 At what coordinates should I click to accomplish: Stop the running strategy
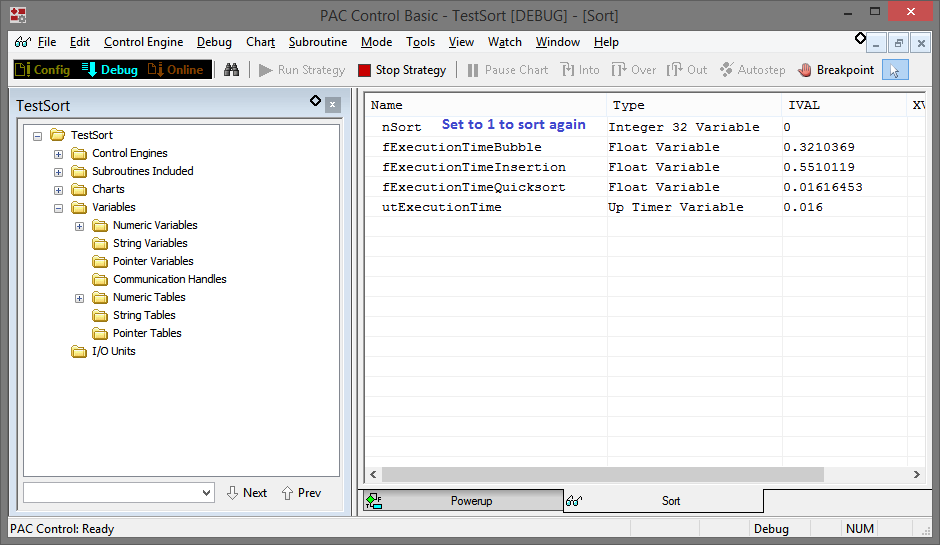pyautogui.click(x=402, y=70)
